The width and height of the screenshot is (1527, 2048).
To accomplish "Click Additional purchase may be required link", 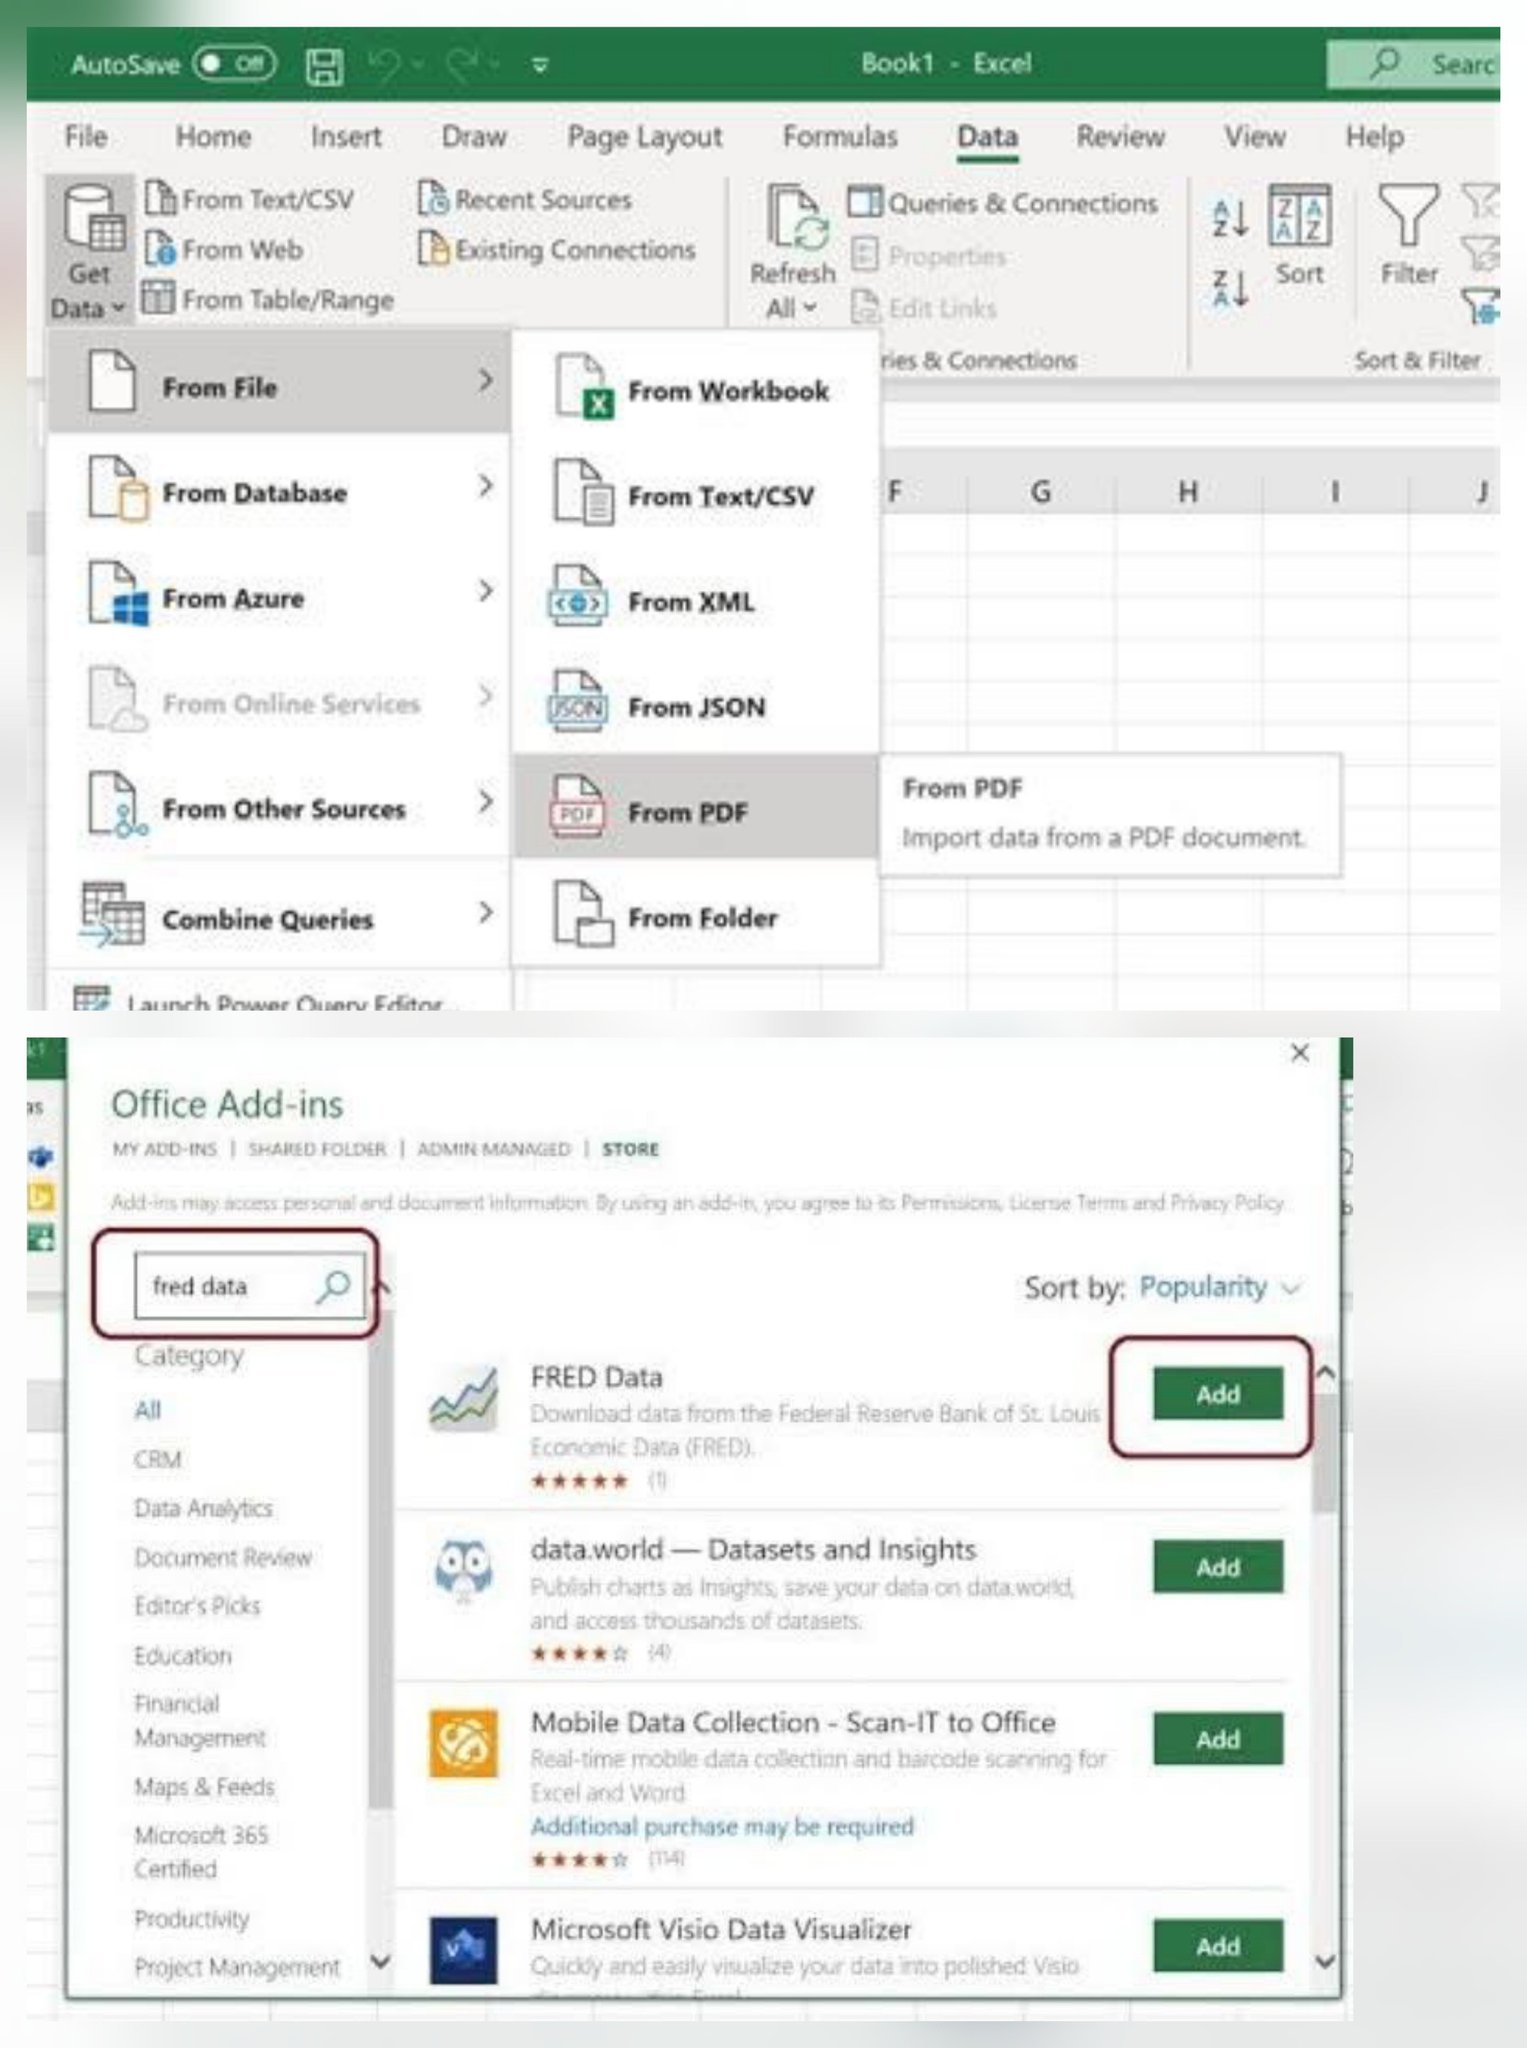I will (722, 1826).
